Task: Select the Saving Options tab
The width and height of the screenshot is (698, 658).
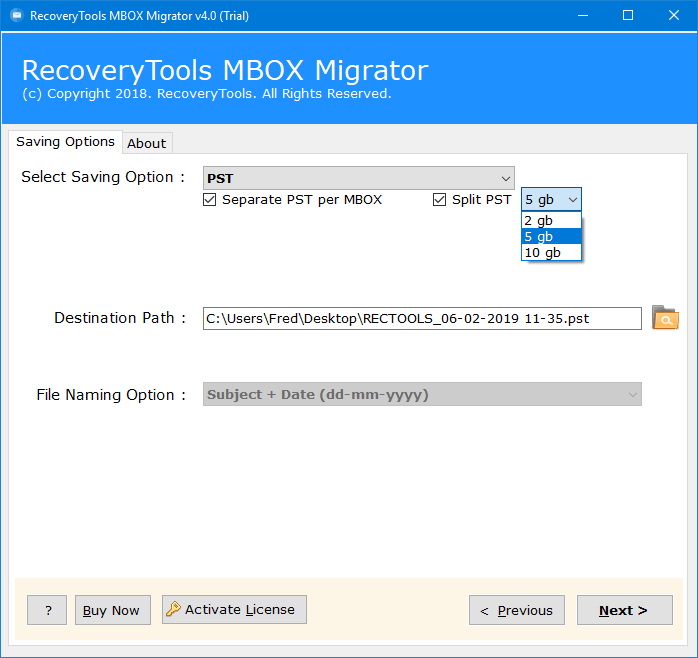Action: [65, 142]
